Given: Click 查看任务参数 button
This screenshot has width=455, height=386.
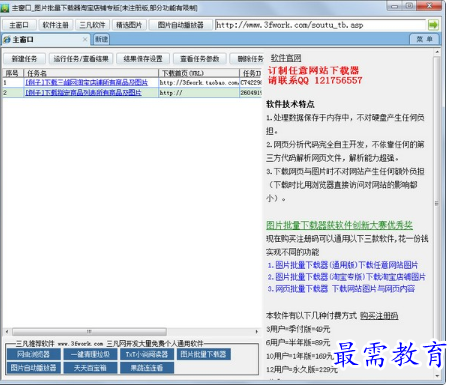Looking at the screenshot, I should coord(199,59).
